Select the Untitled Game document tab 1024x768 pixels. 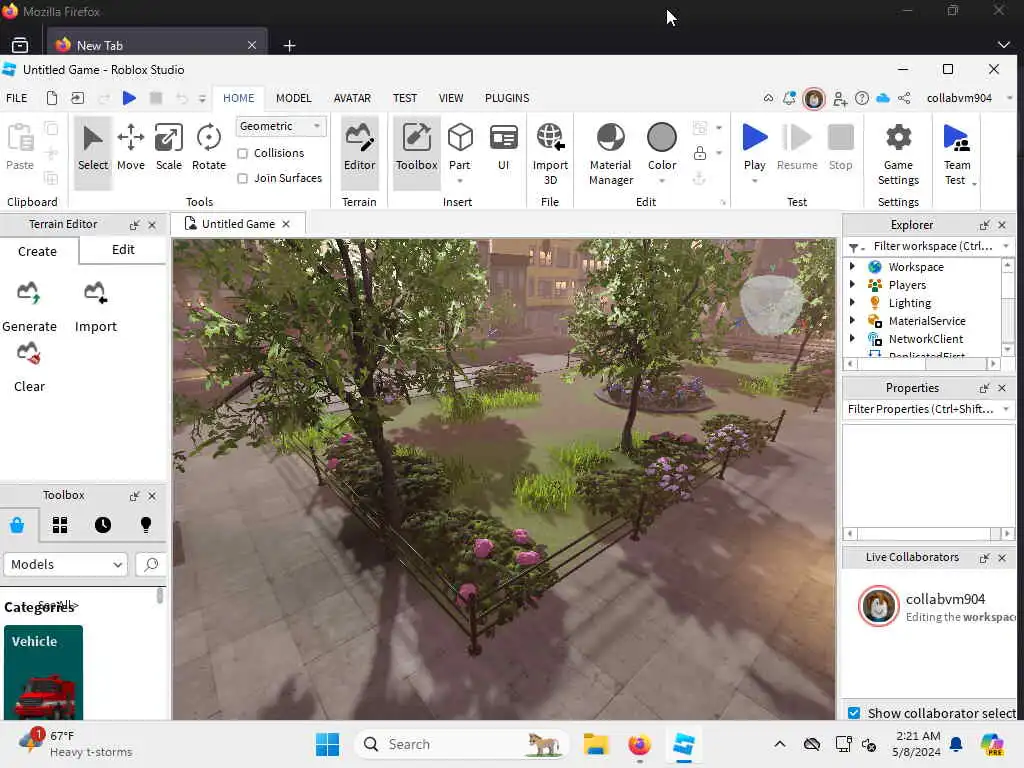(x=238, y=224)
